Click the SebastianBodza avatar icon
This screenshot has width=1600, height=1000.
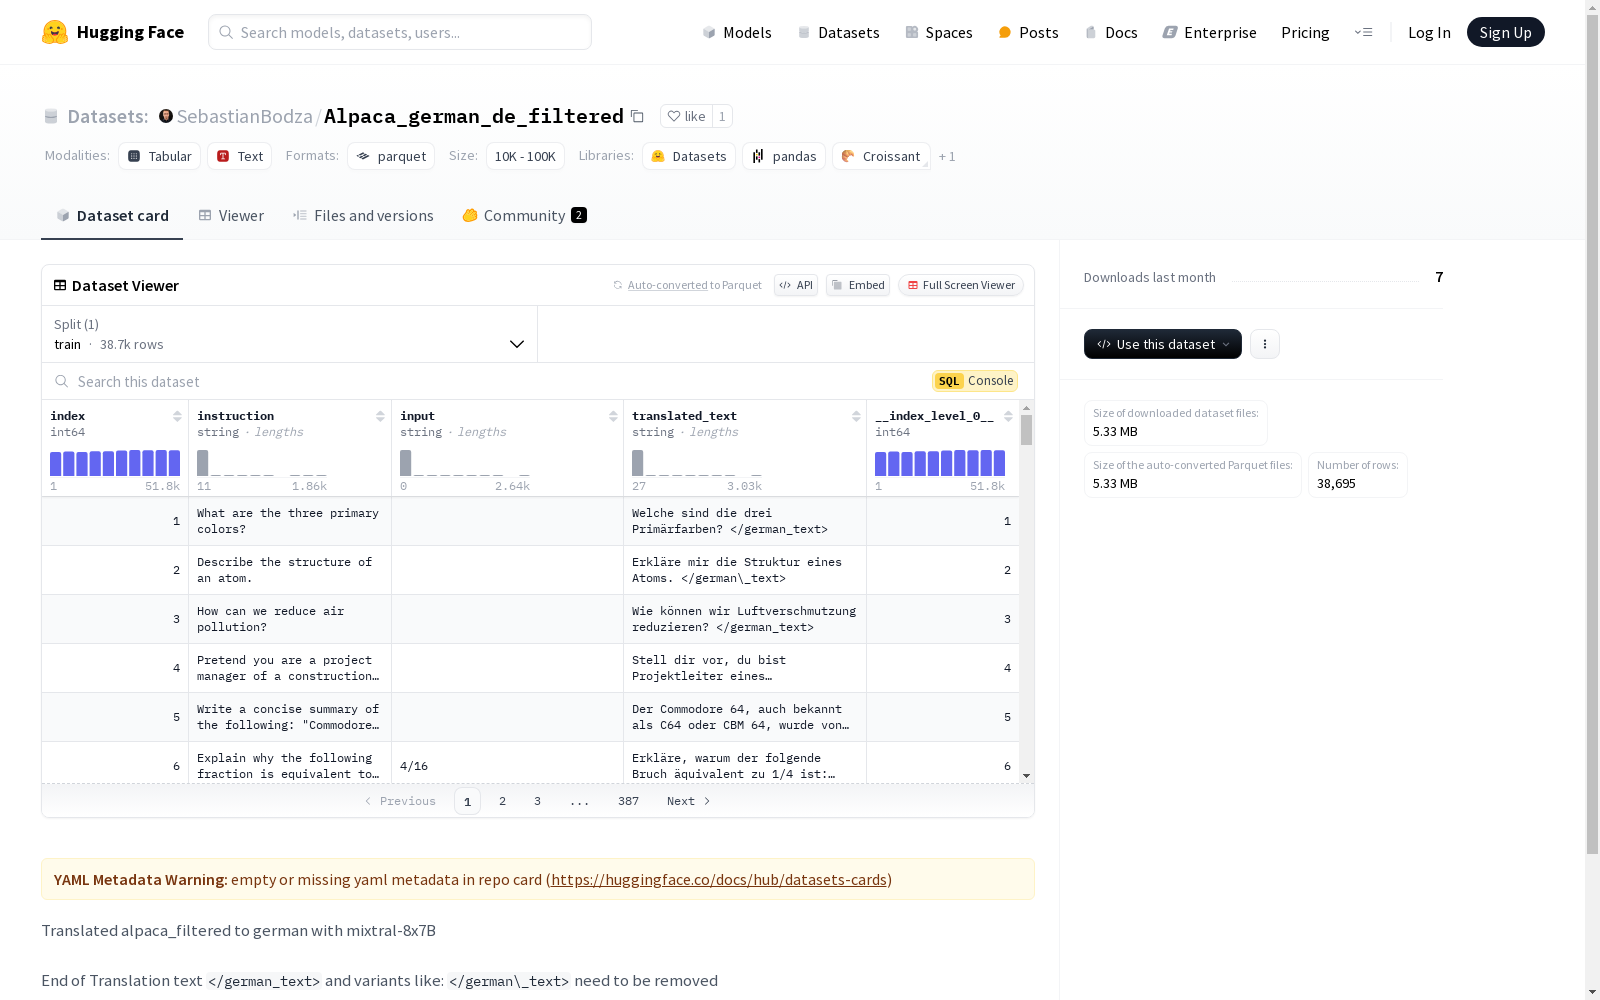point(166,116)
